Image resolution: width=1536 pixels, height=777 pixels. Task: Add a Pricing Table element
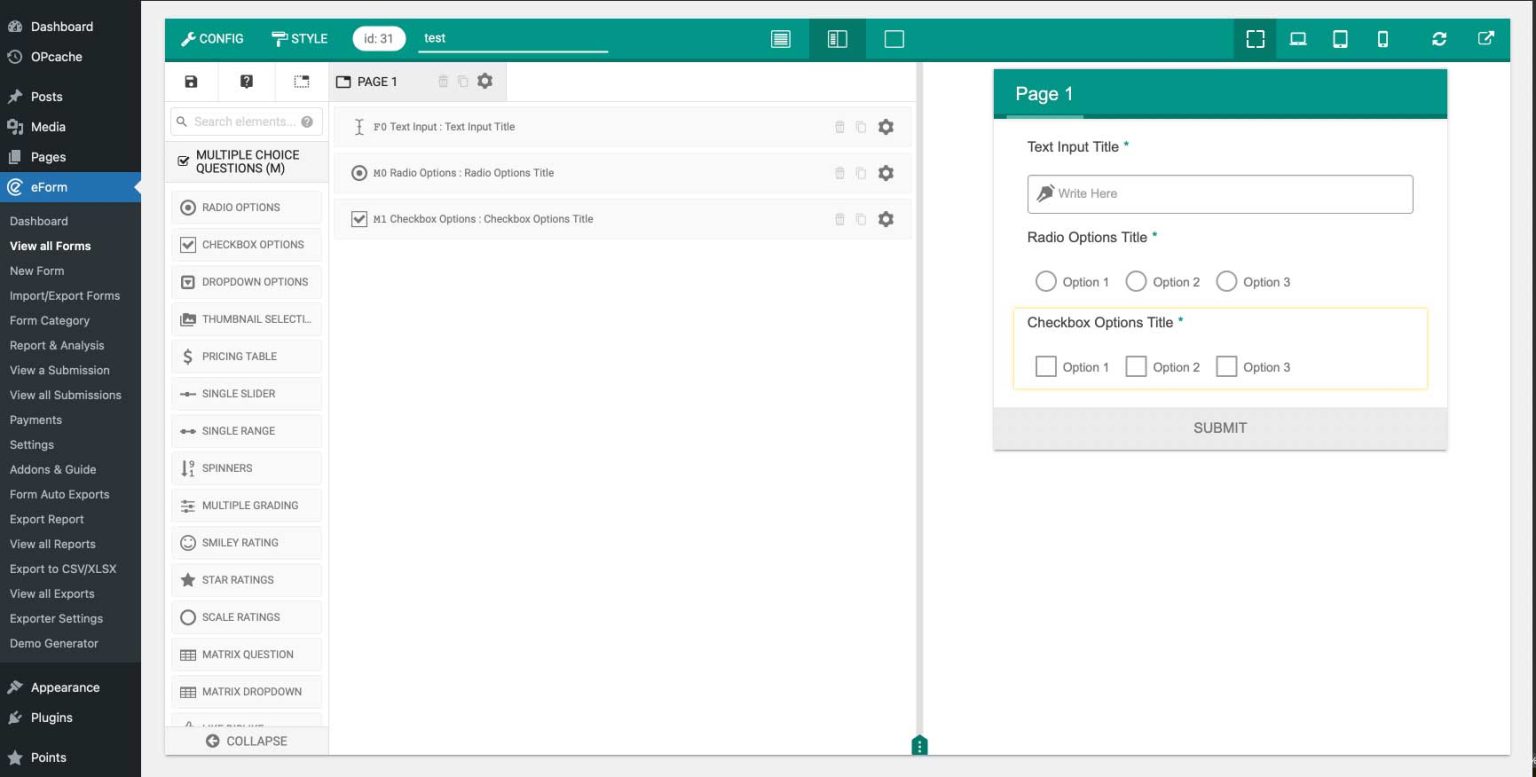pyautogui.click(x=246, y=357)
